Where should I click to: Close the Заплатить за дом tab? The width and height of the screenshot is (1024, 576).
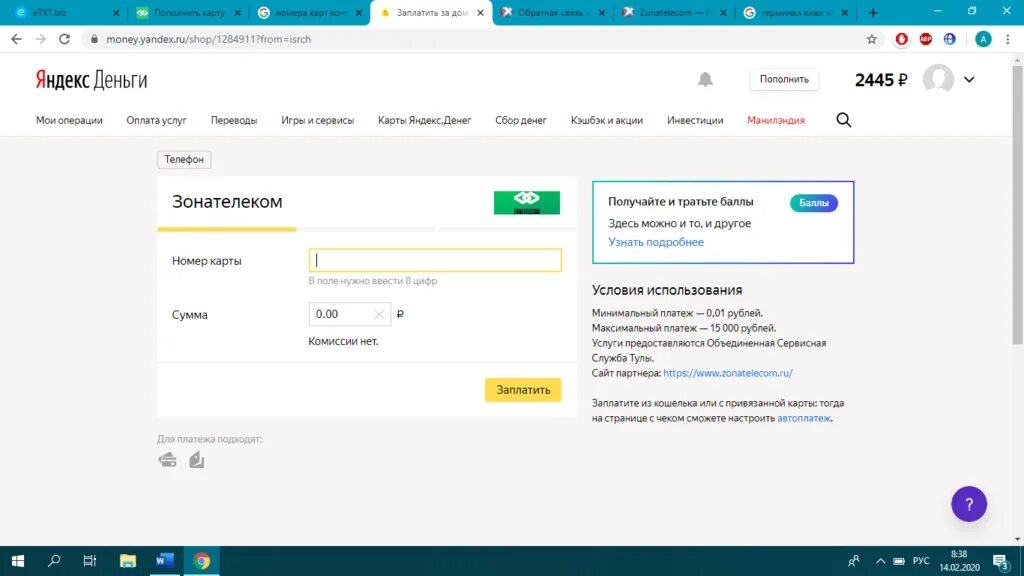tap(480, 12)
